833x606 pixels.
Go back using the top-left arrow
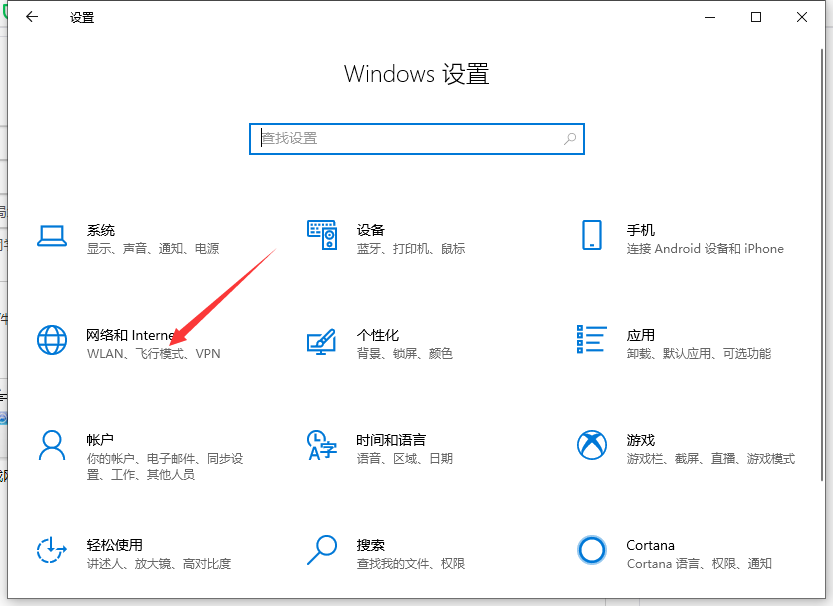31,17
